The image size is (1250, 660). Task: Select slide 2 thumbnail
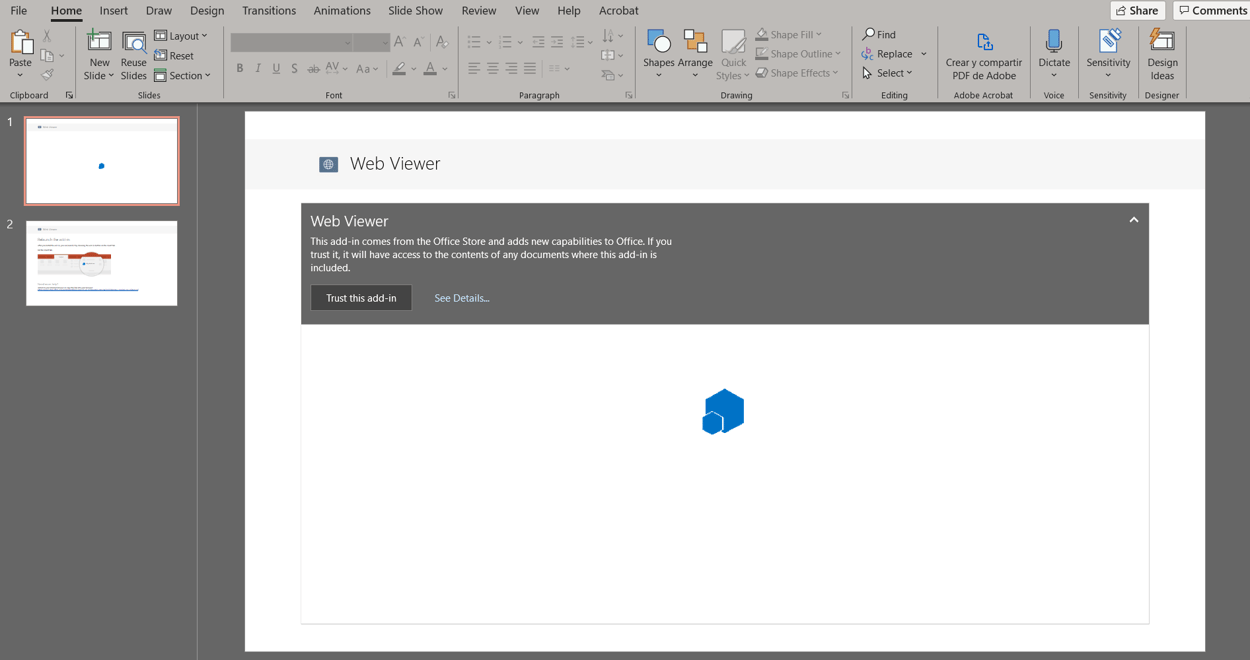click(101, 263)
